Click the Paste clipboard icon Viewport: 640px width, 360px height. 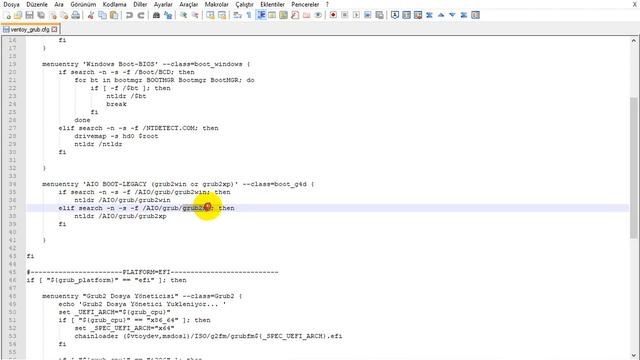[114, 15]
